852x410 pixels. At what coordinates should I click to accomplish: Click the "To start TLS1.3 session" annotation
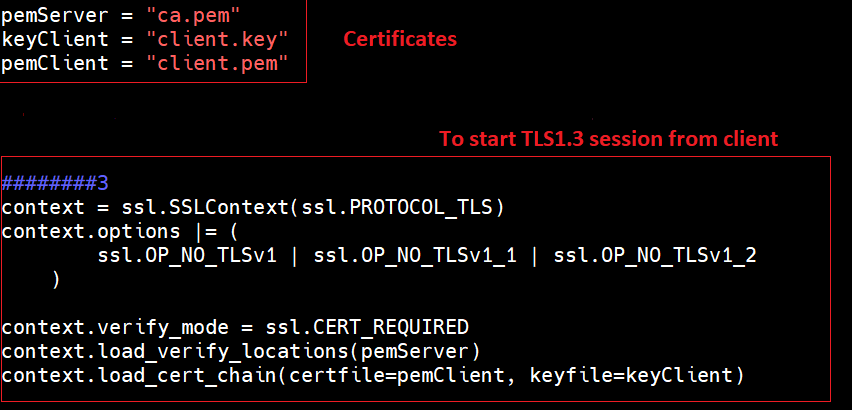coord(609,138)
